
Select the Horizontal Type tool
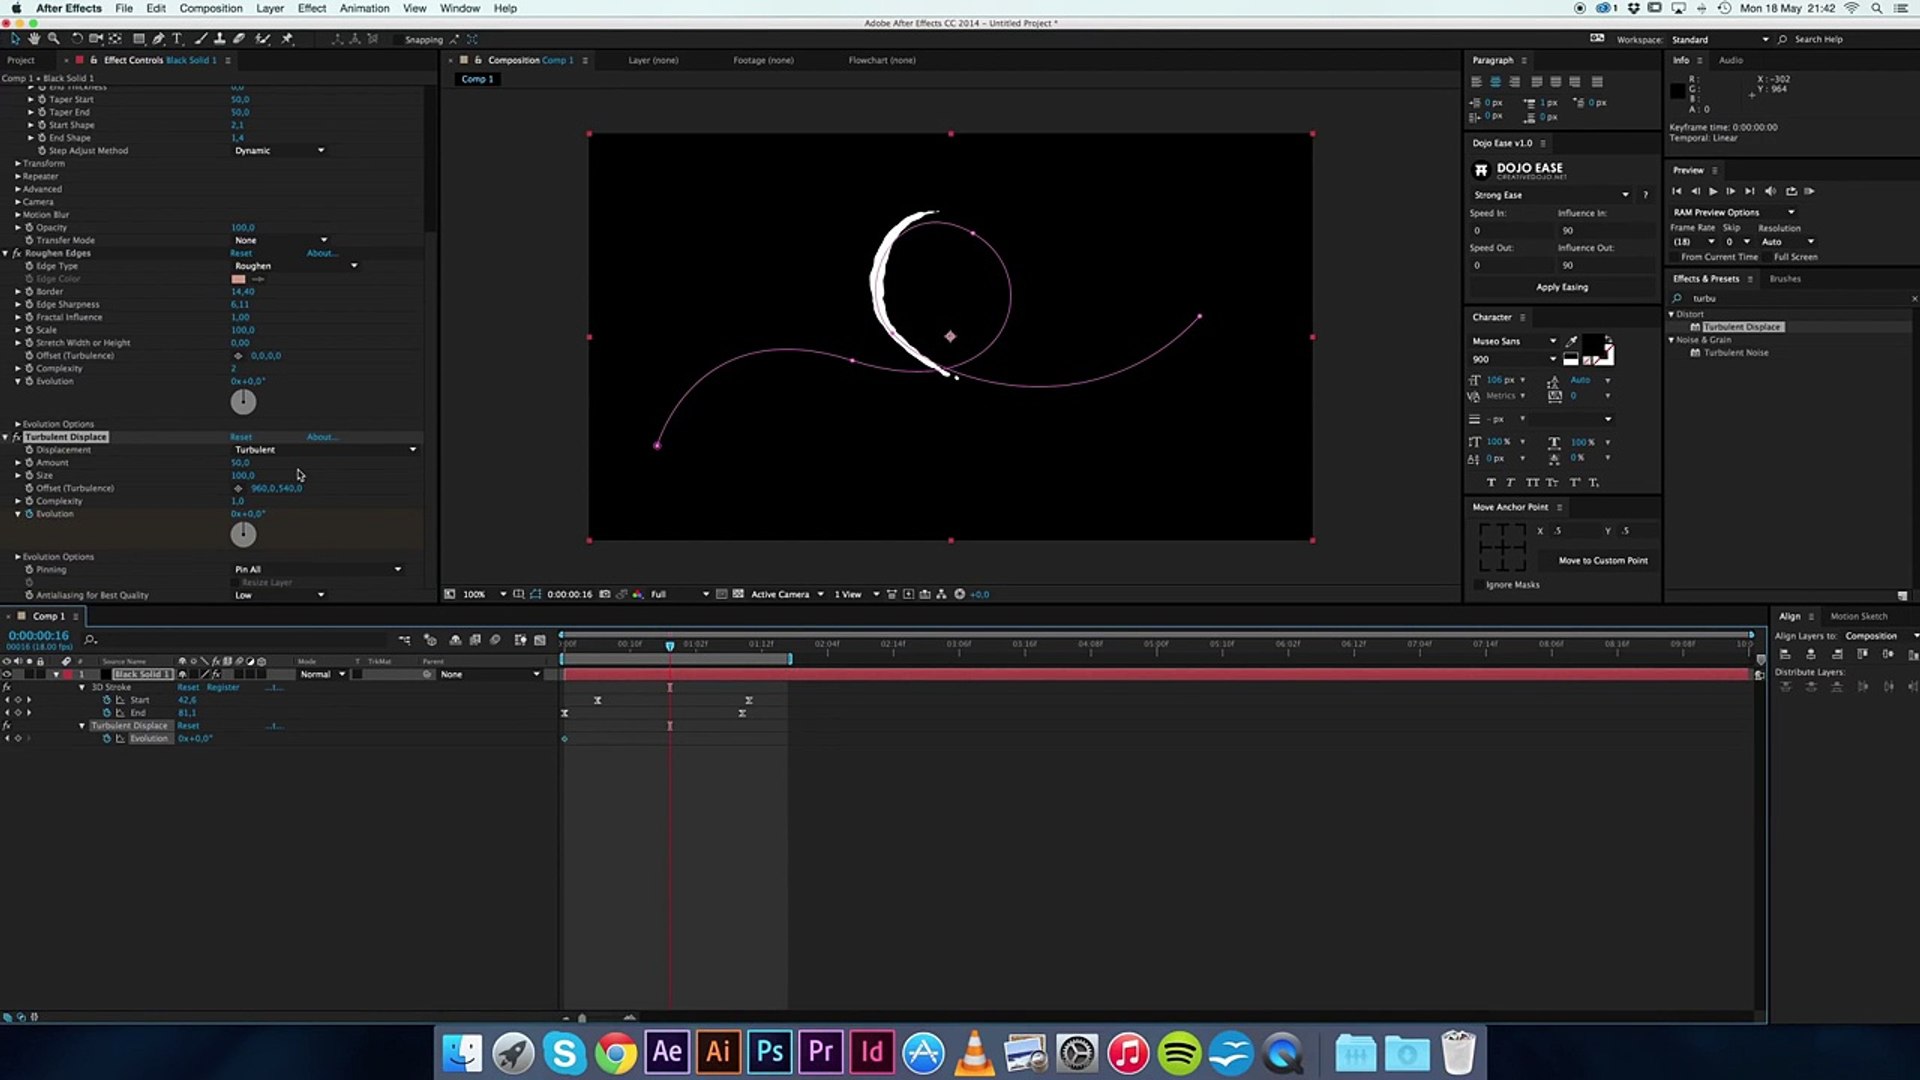click(177, 39)
